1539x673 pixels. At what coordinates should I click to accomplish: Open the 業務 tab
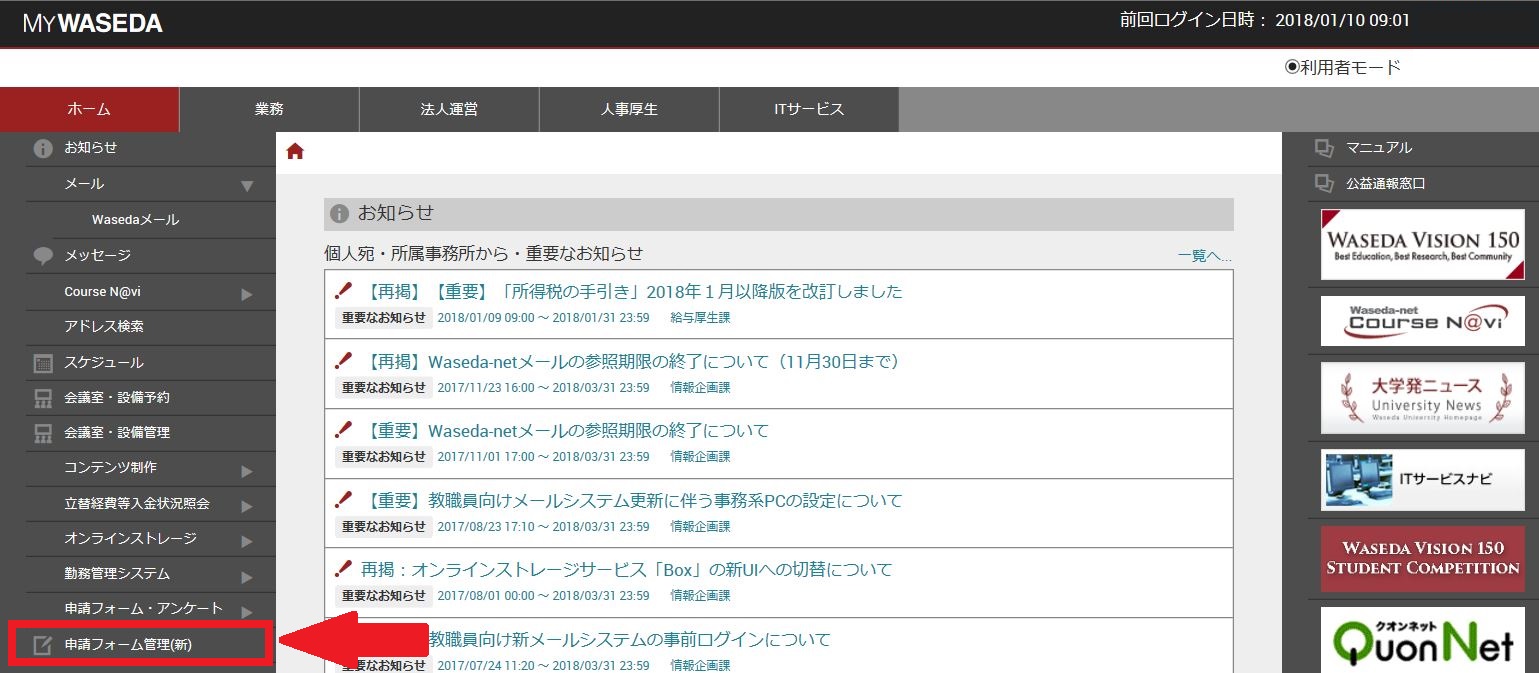point(269,110)
